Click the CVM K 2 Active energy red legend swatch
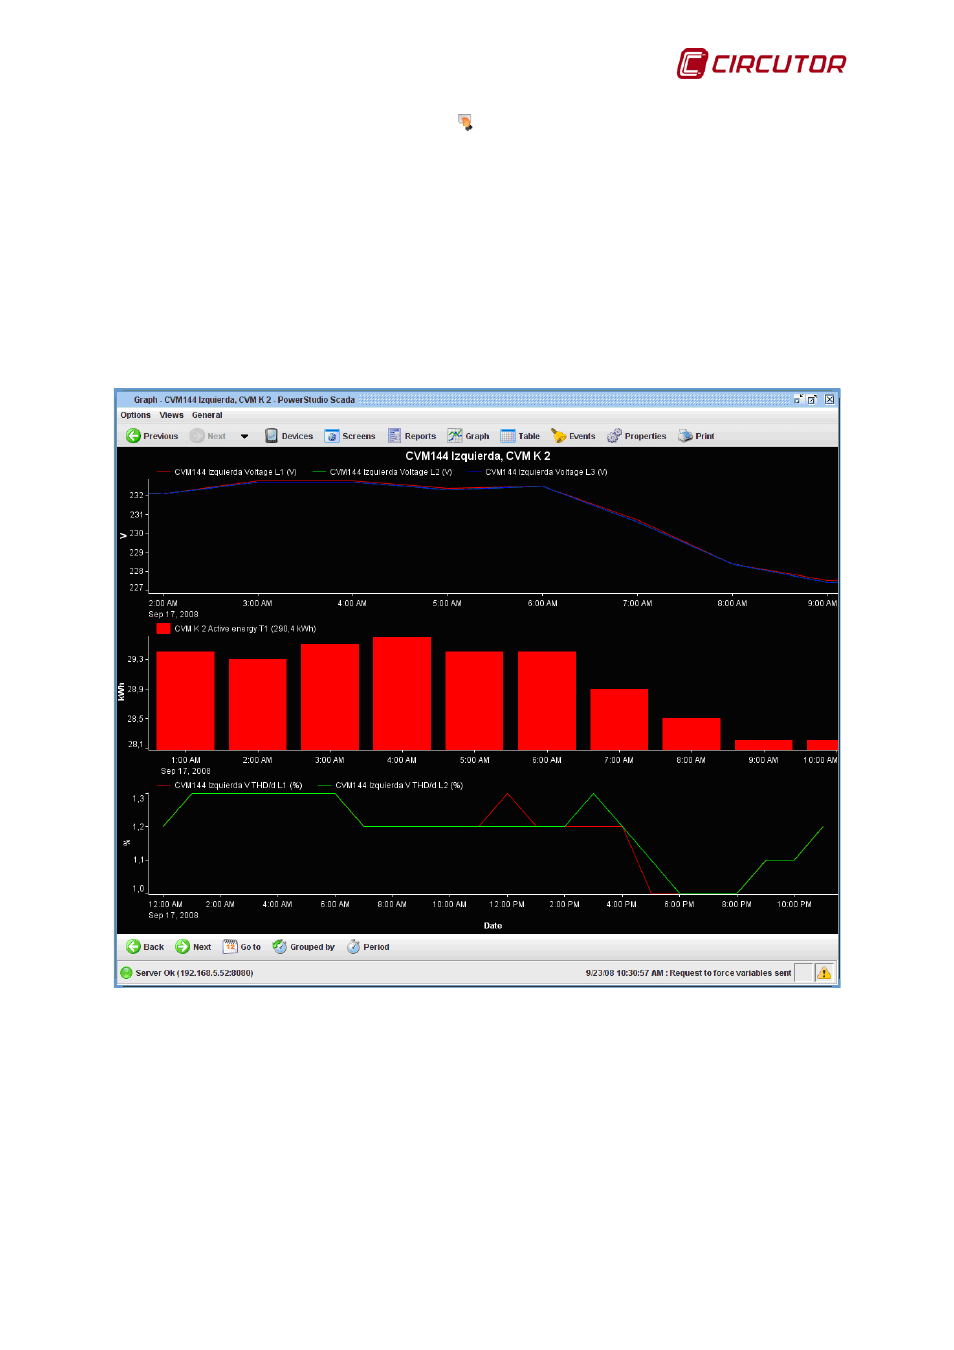This screenshot has height=1350, width=954. click(x=164, y=629)
